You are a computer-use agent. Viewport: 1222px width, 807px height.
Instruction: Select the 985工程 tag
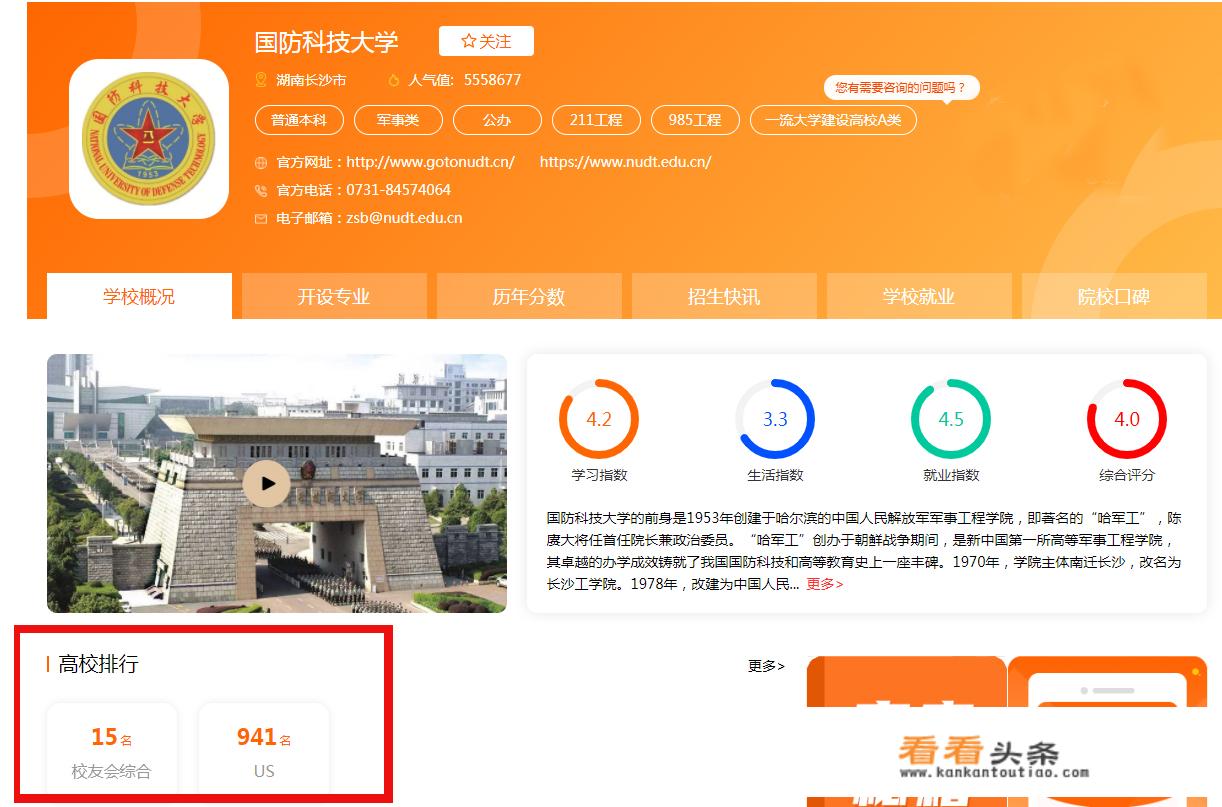tap(695, 120)
